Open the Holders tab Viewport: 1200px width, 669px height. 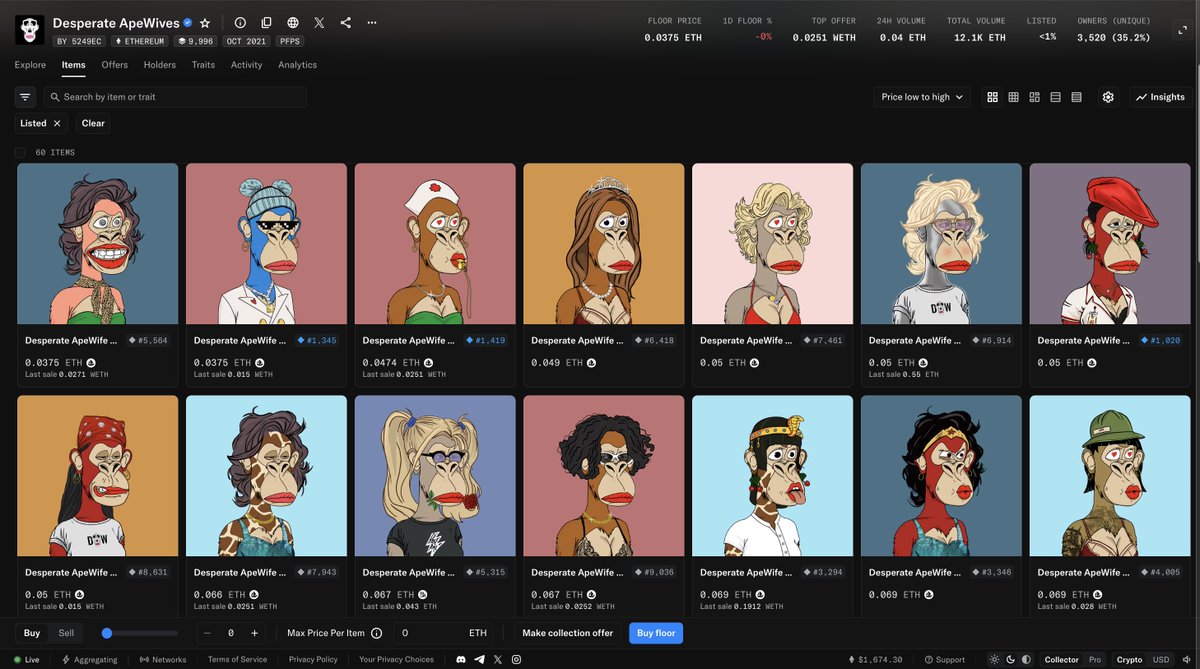click(160, 65)
